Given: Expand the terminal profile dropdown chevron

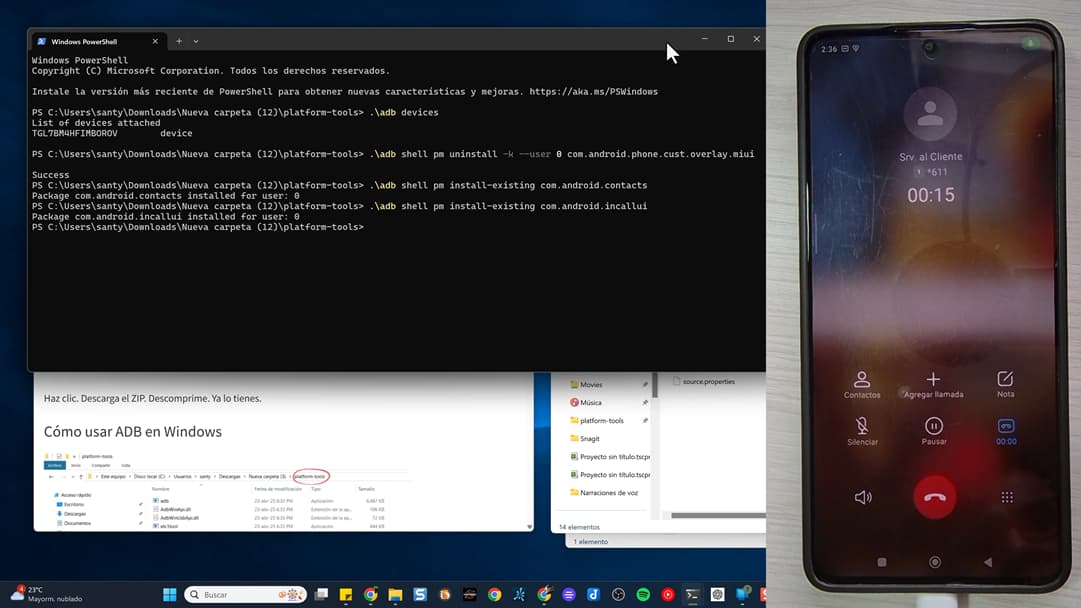Looking at the screenshot, I should pos(196,41).
